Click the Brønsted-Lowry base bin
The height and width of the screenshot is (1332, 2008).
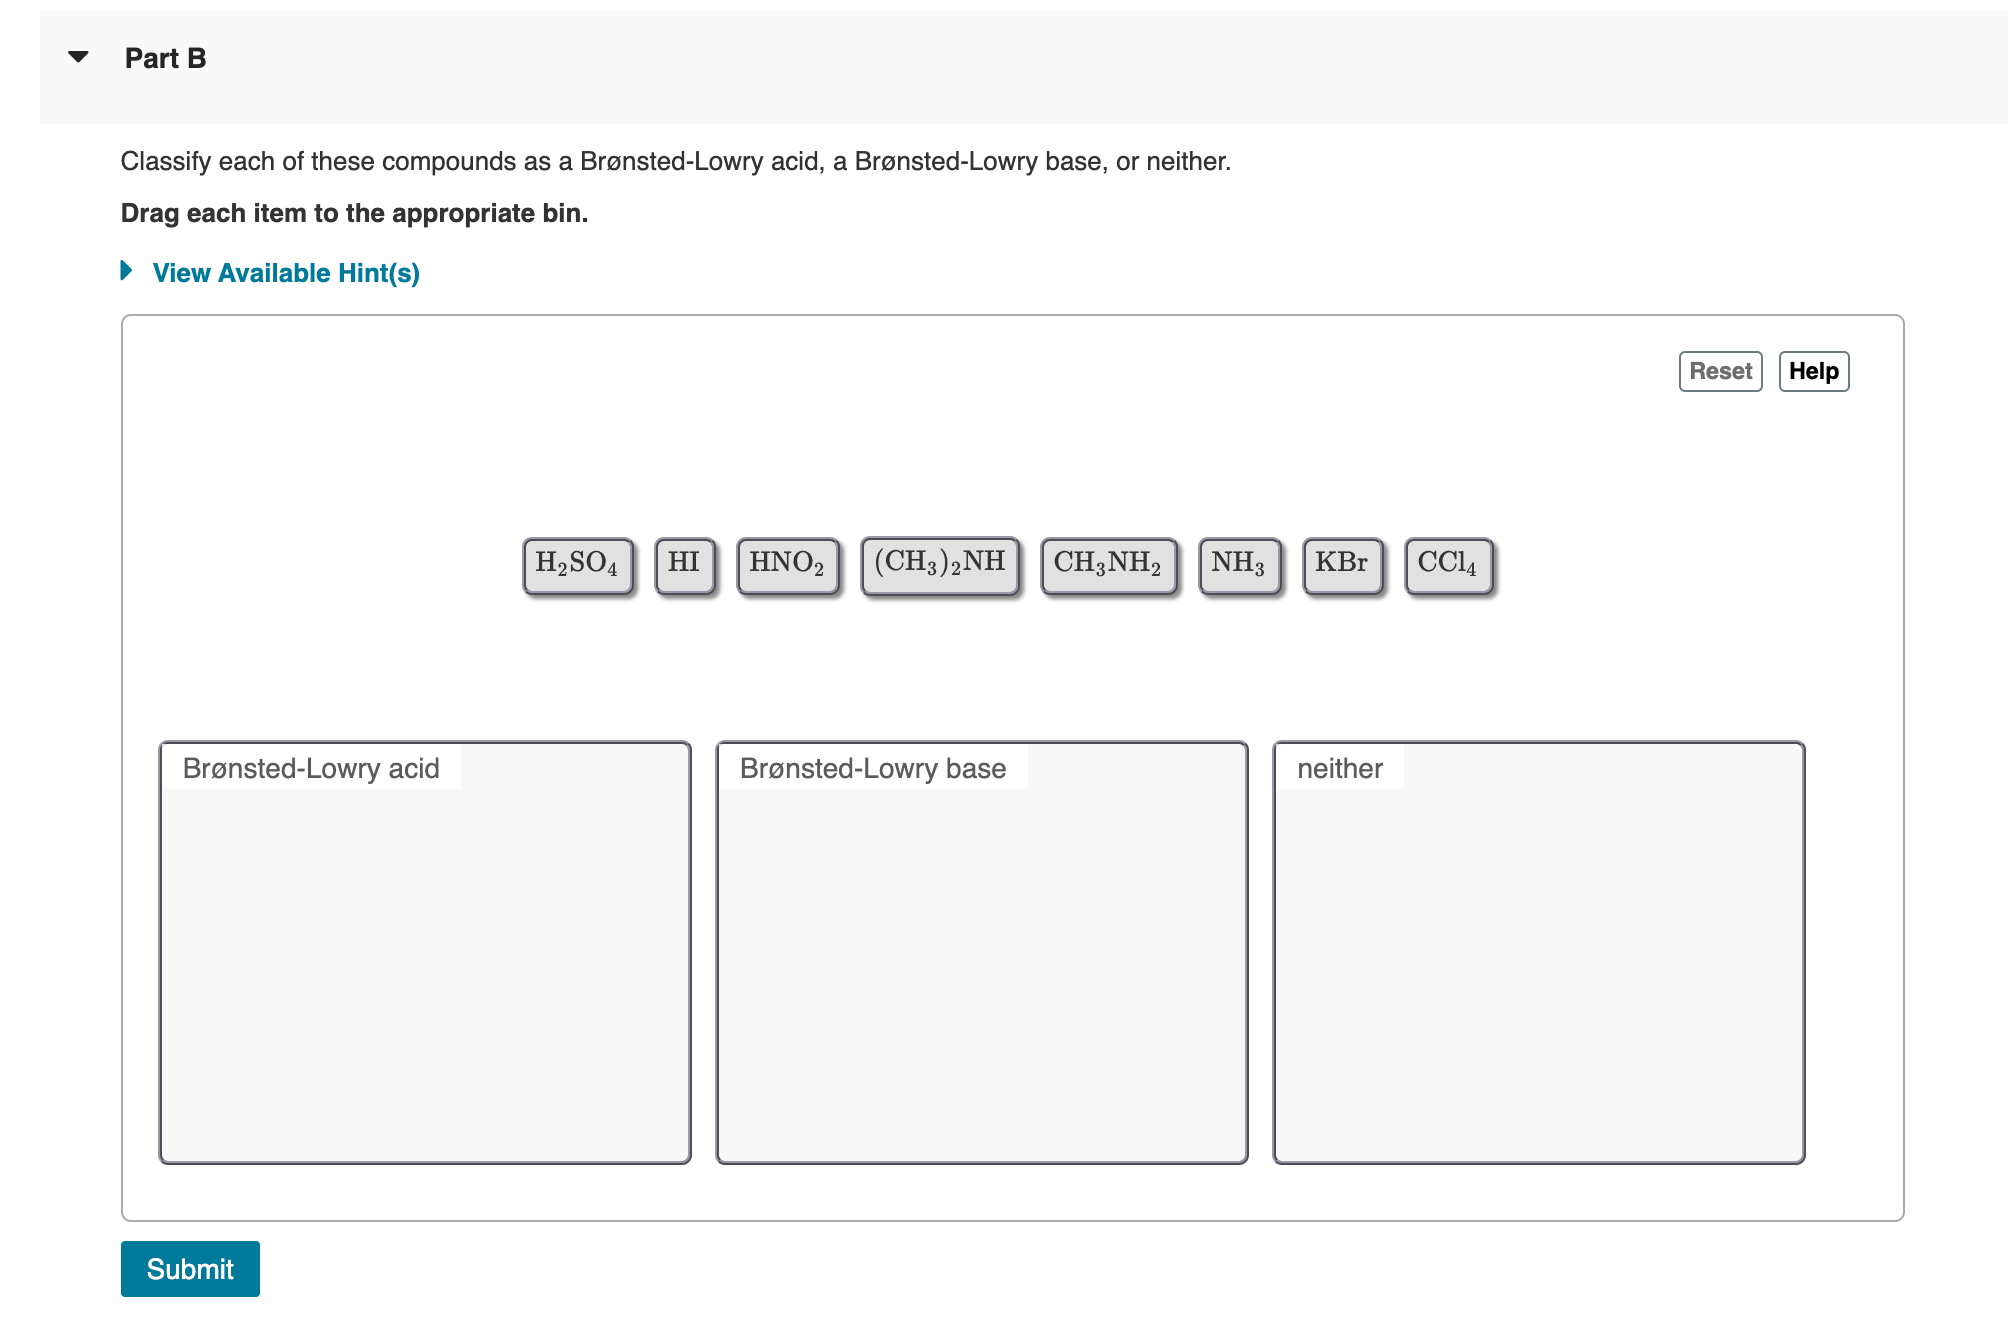coord(982,950)
